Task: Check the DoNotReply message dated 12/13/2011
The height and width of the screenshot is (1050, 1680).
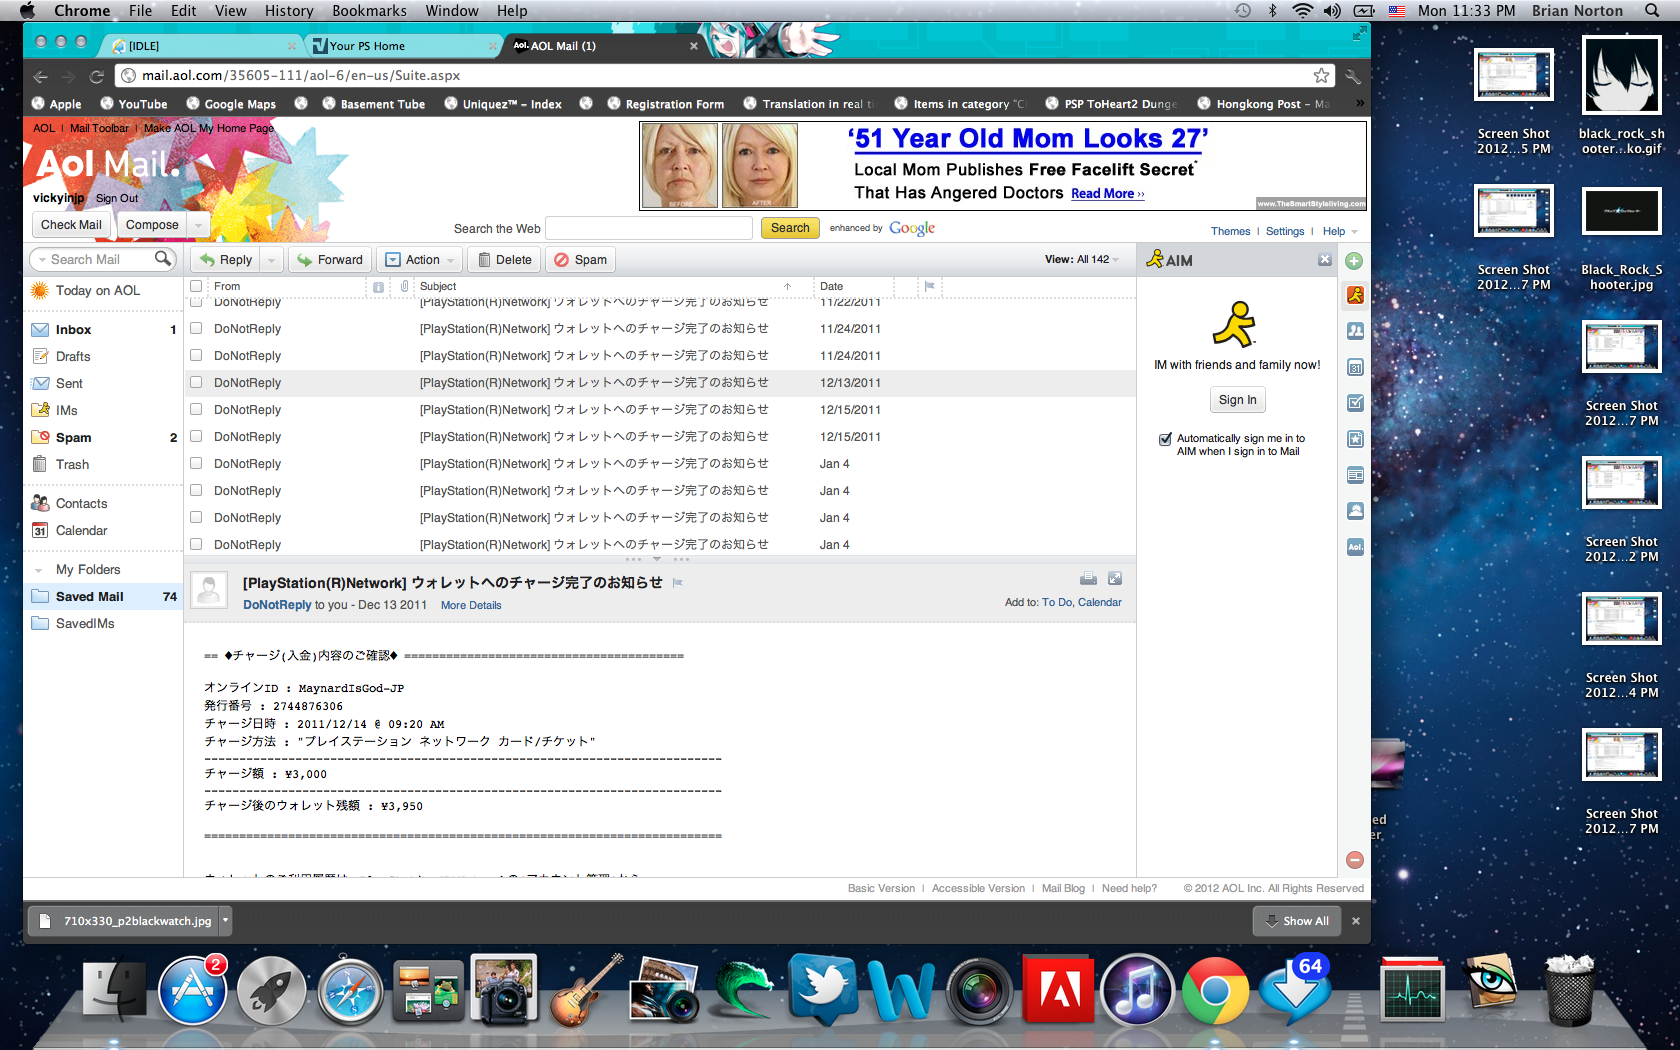Action: [x=196, y=382]
